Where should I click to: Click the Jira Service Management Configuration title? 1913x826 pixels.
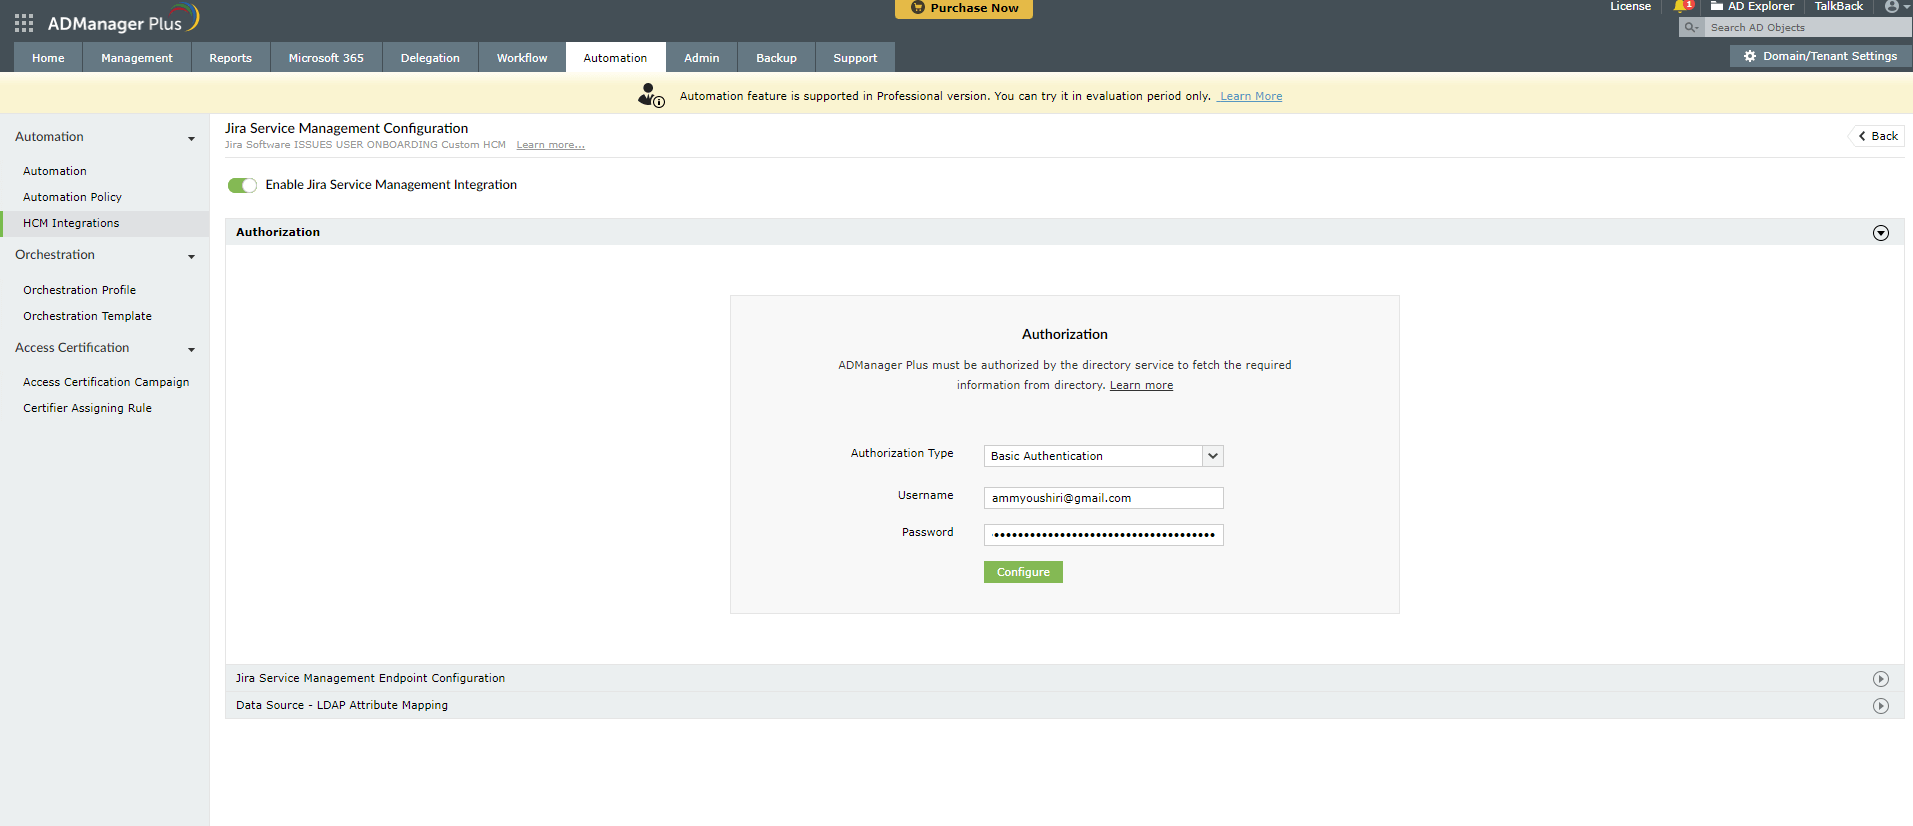[346, 128]
